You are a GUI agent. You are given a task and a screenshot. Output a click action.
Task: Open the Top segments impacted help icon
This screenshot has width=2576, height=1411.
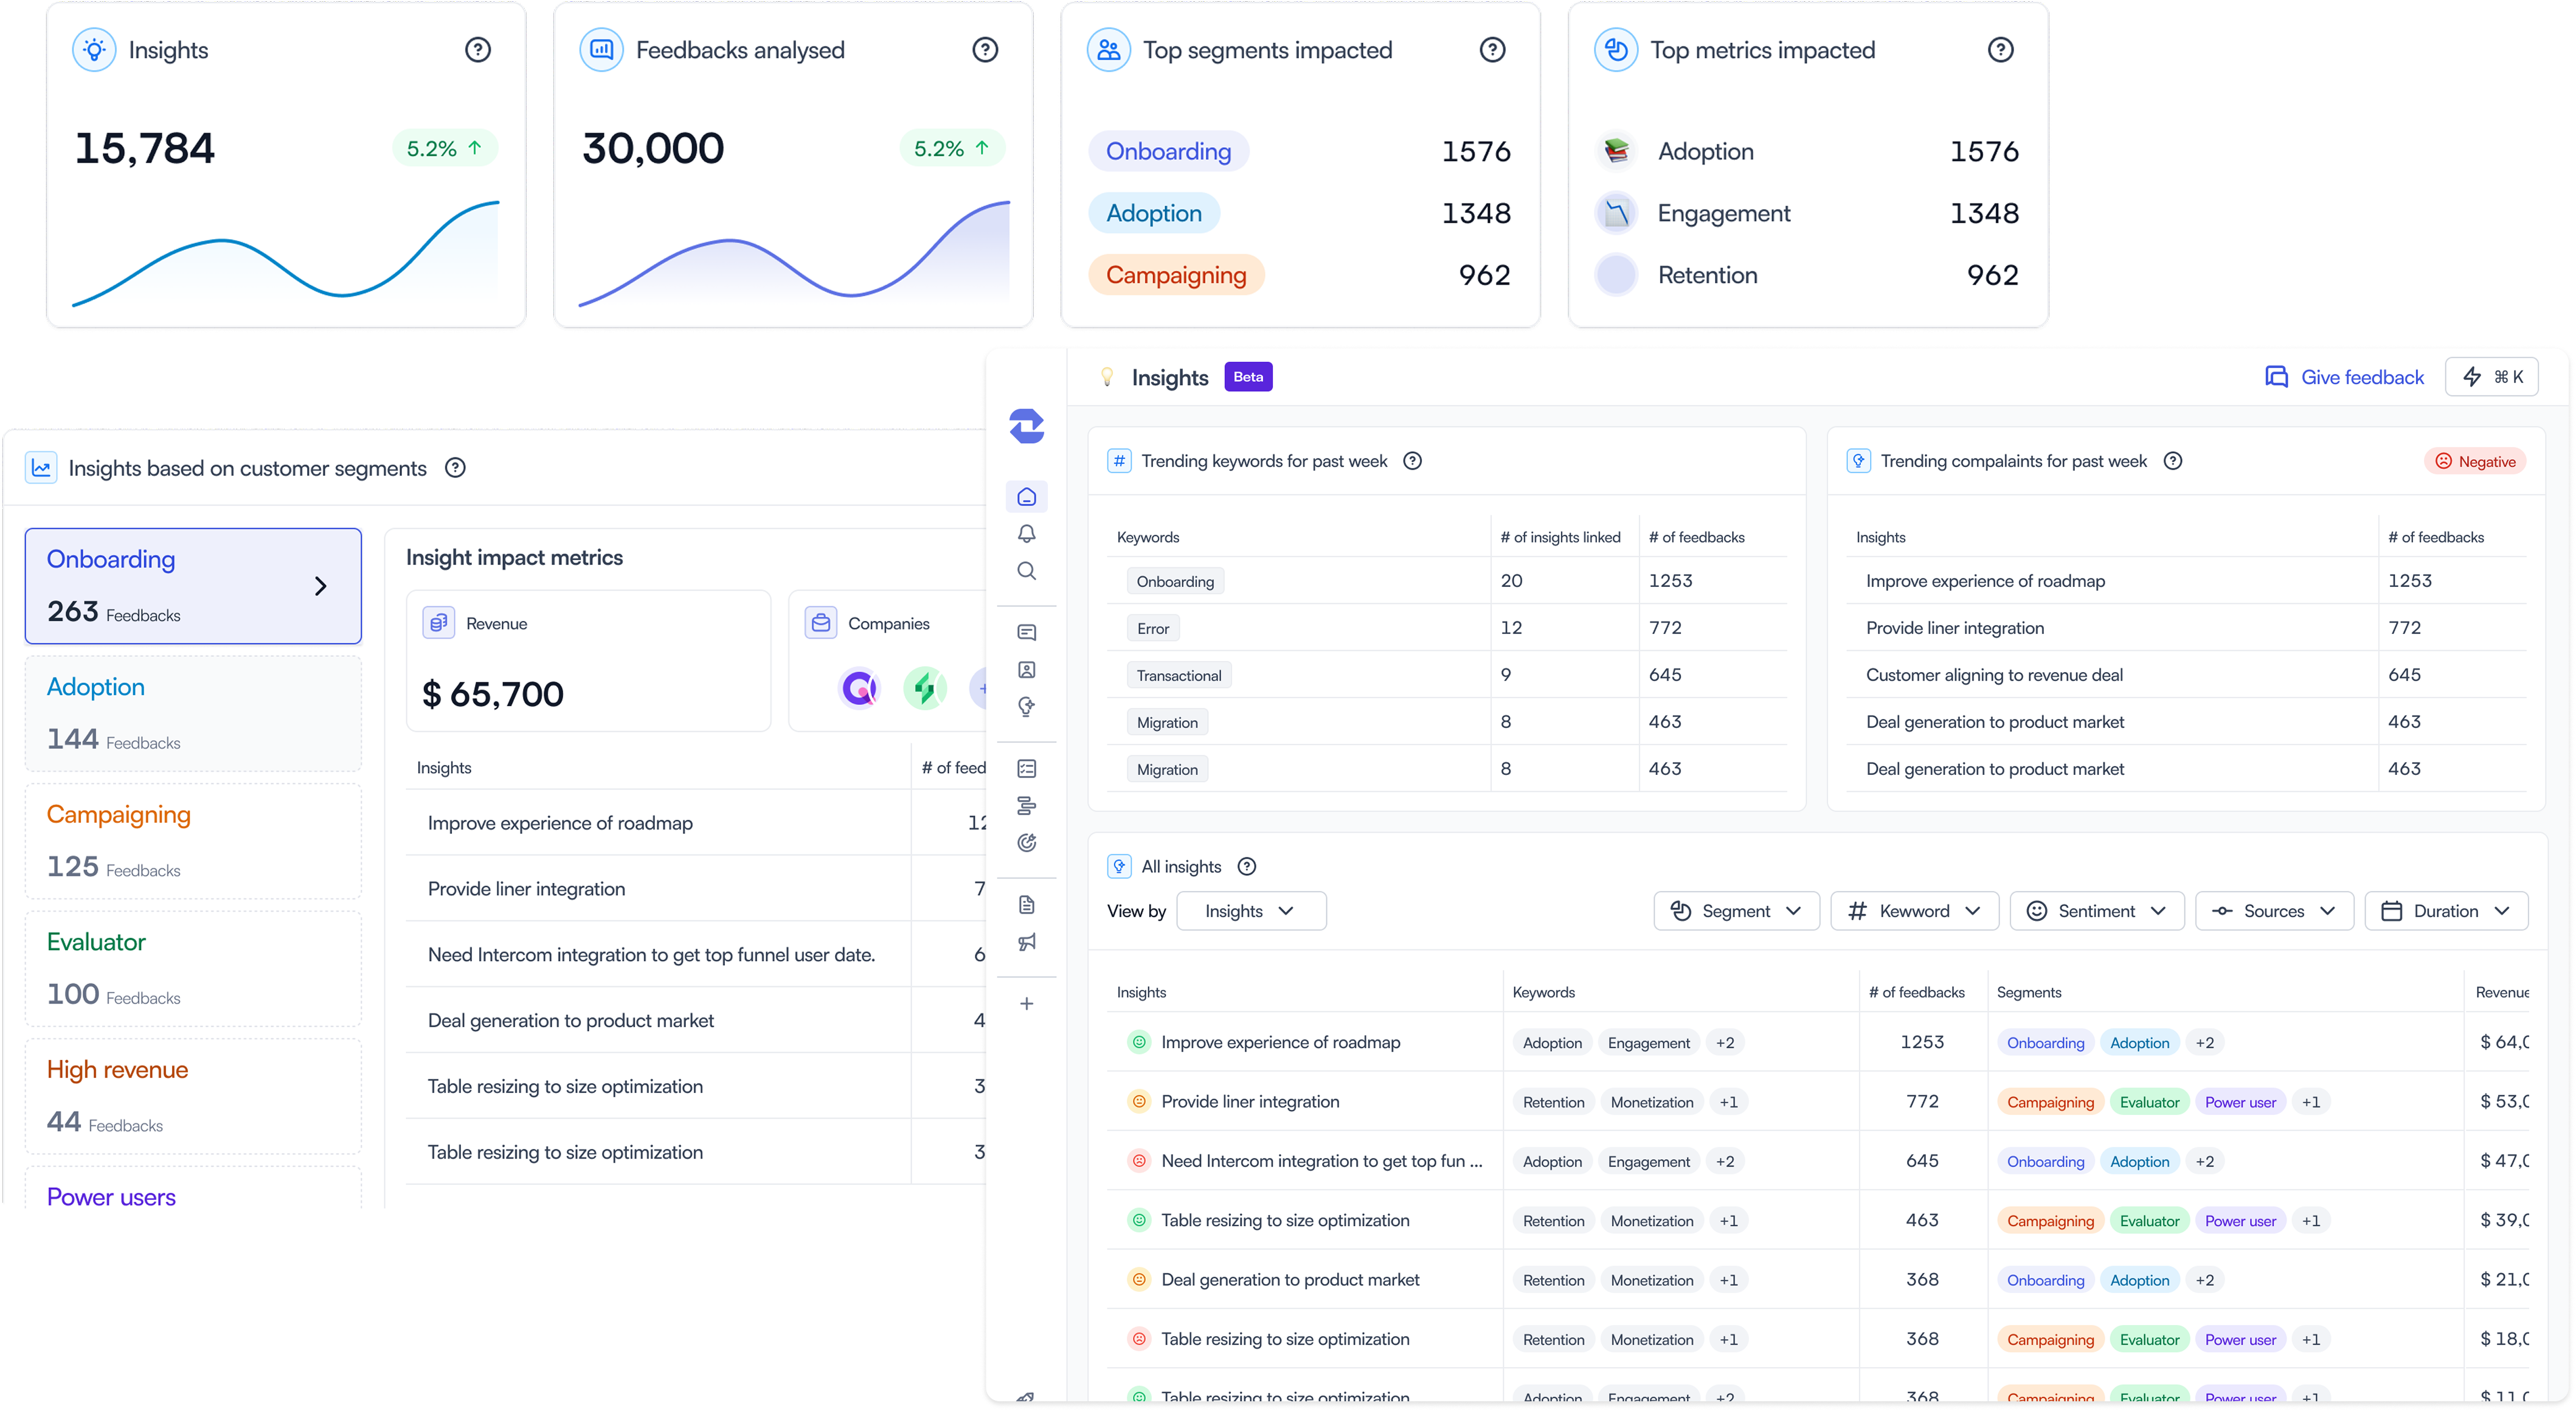pos(1492,50)
